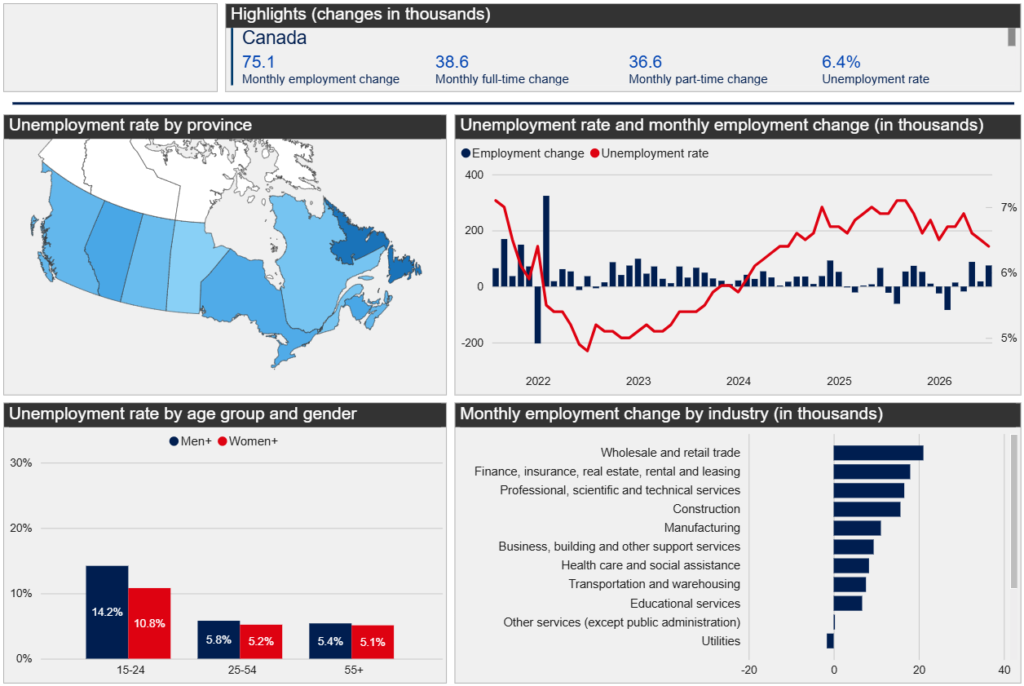Select Newfoundland island on the map
The height and width of the screenshot is (686, 1024).
[x=402, y=264]
